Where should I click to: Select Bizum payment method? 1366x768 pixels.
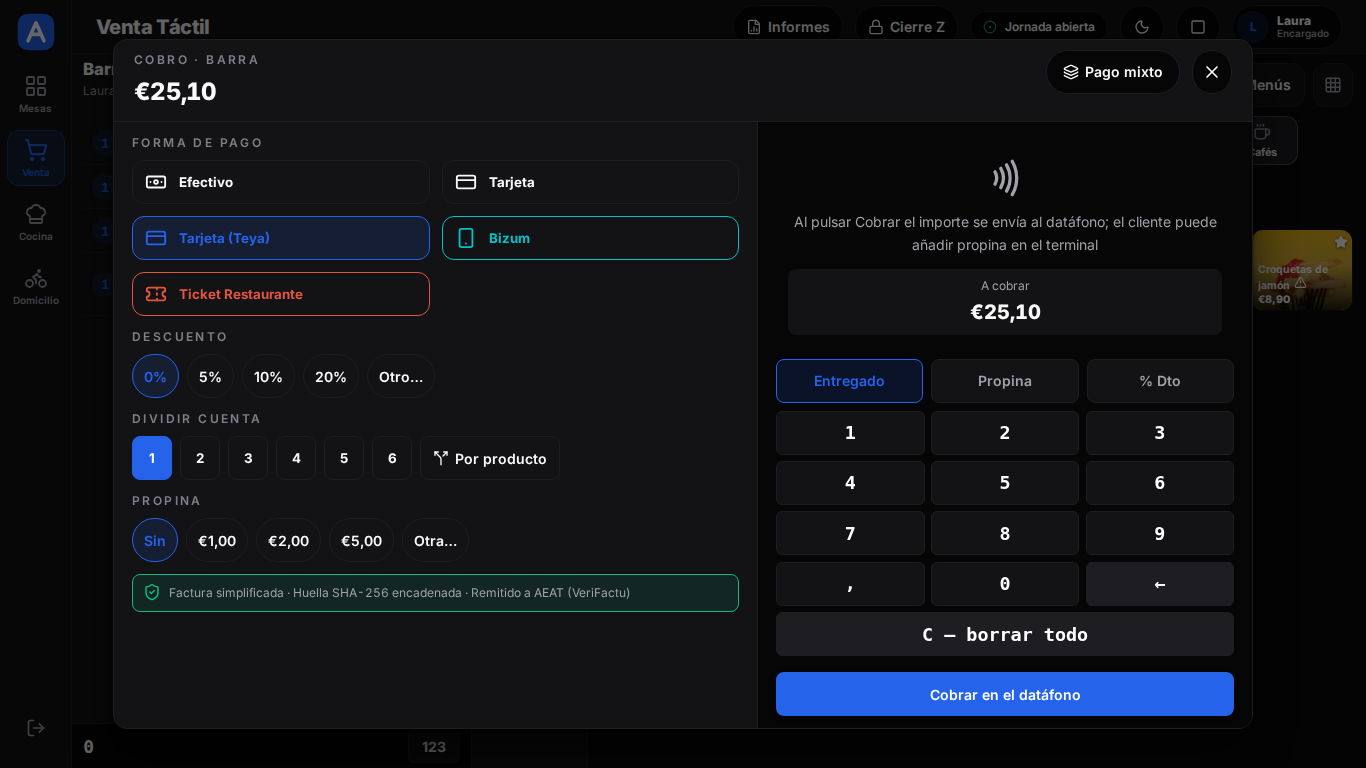[x=590, y=238]
